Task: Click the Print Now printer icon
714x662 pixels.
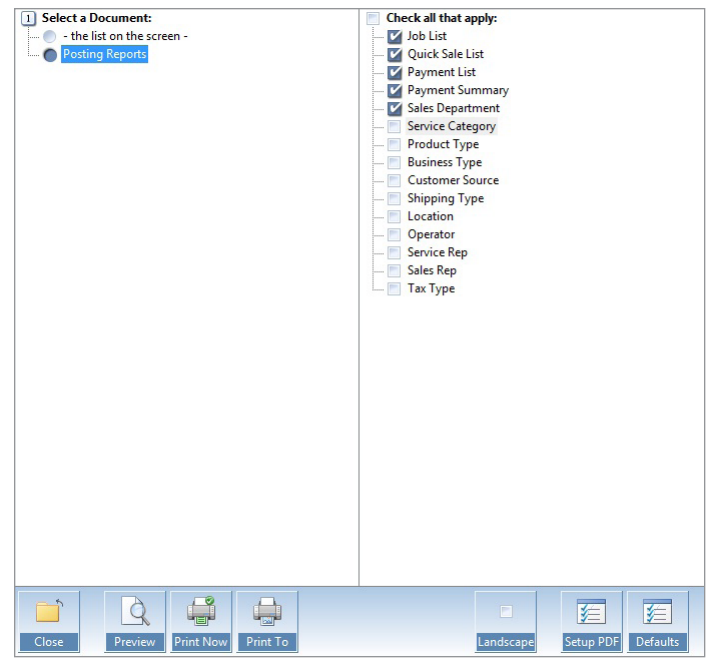Action: (201, 611)
